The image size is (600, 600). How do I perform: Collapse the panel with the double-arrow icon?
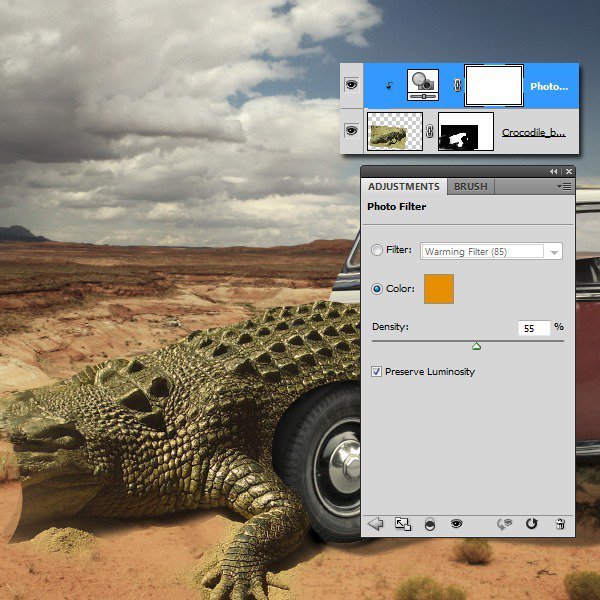553,171
